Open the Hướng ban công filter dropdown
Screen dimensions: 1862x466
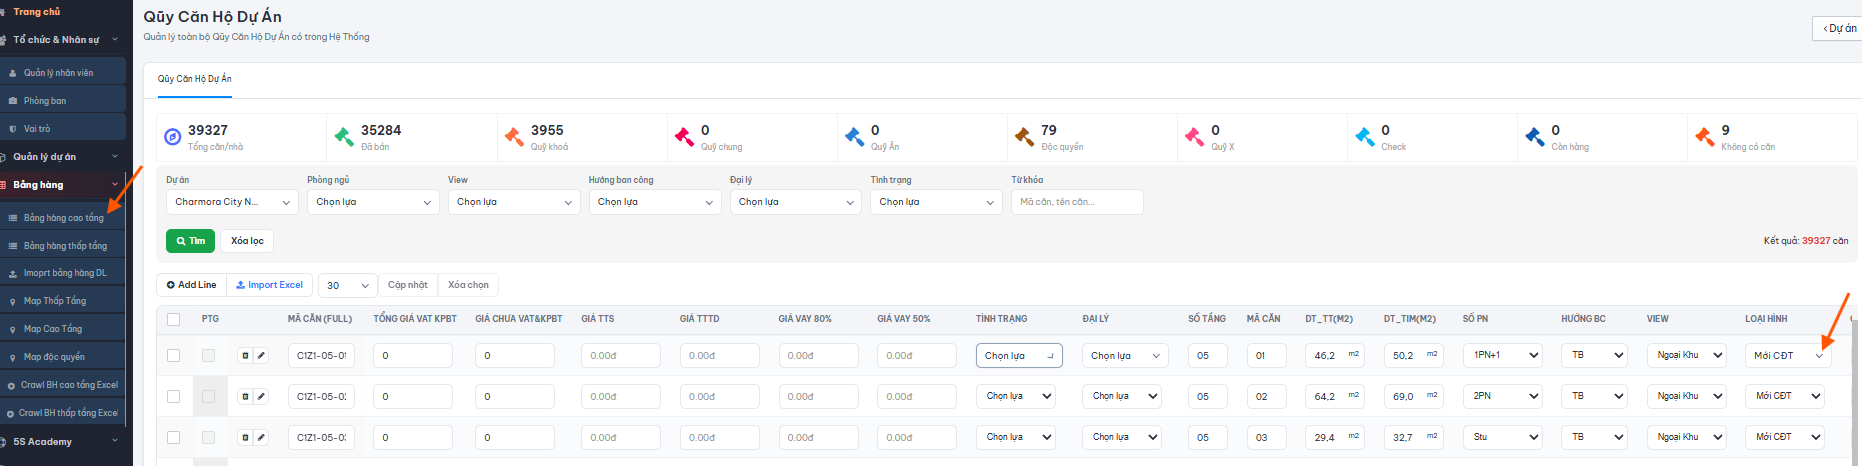tap(655, 202)
